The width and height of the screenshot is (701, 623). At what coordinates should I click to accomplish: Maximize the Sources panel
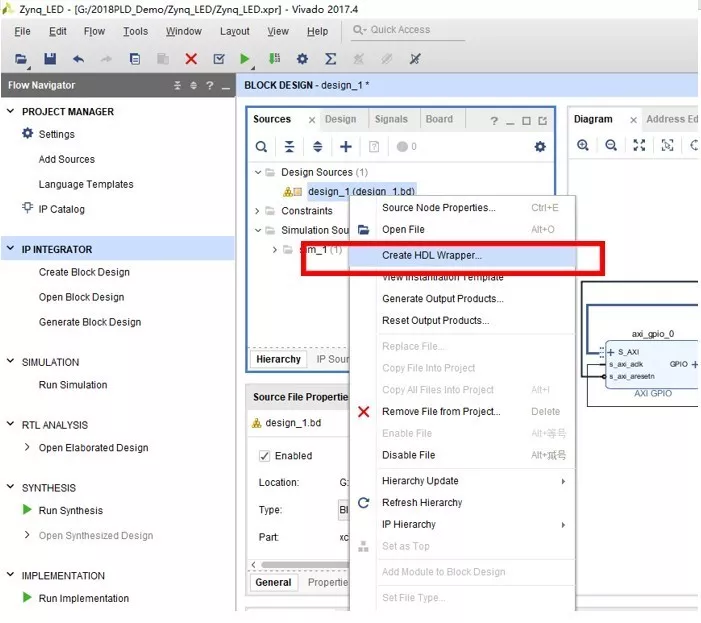[526, 121]
